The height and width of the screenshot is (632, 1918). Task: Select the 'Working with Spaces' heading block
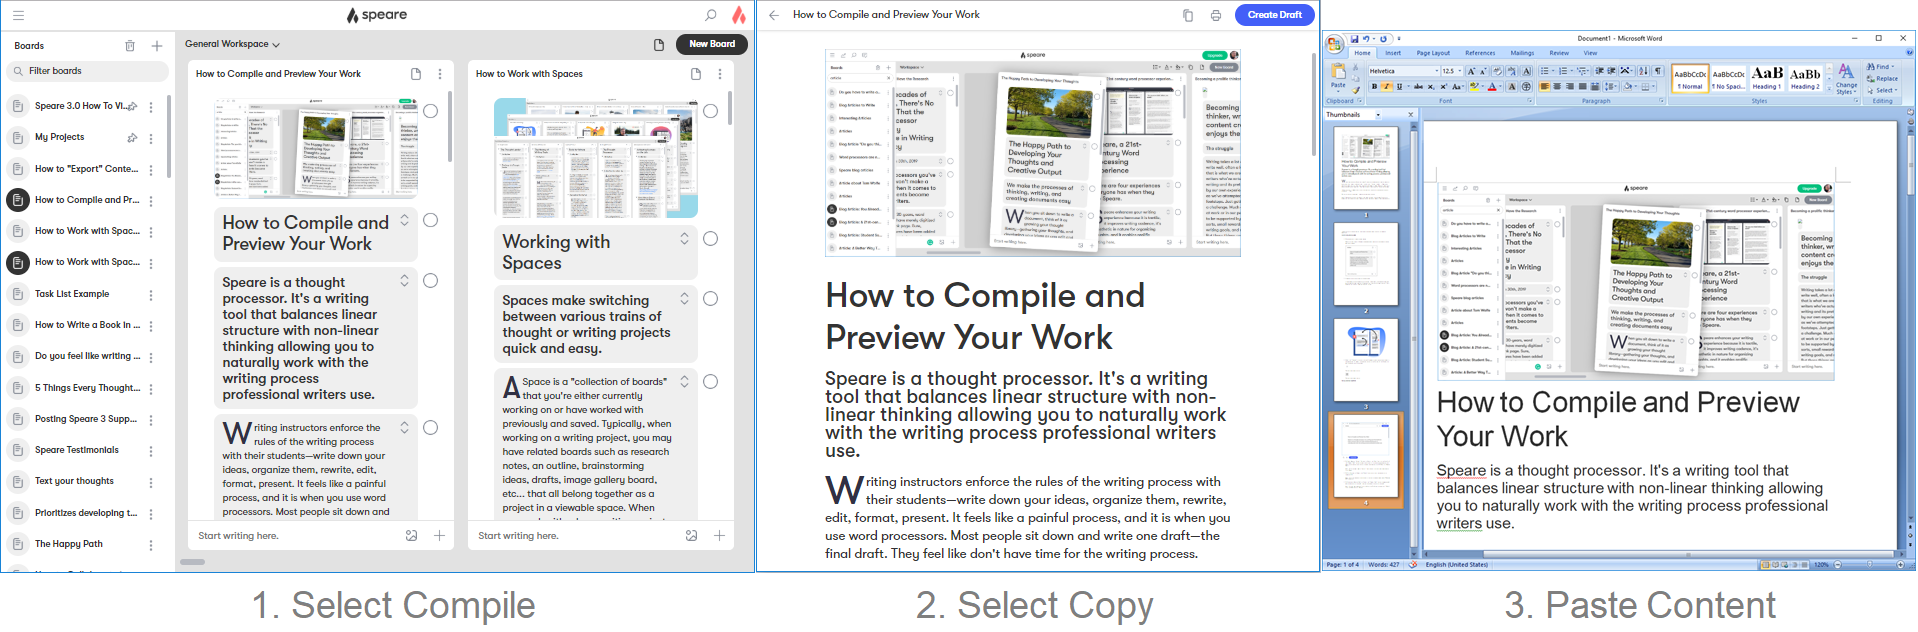click(x=710, y=239)
